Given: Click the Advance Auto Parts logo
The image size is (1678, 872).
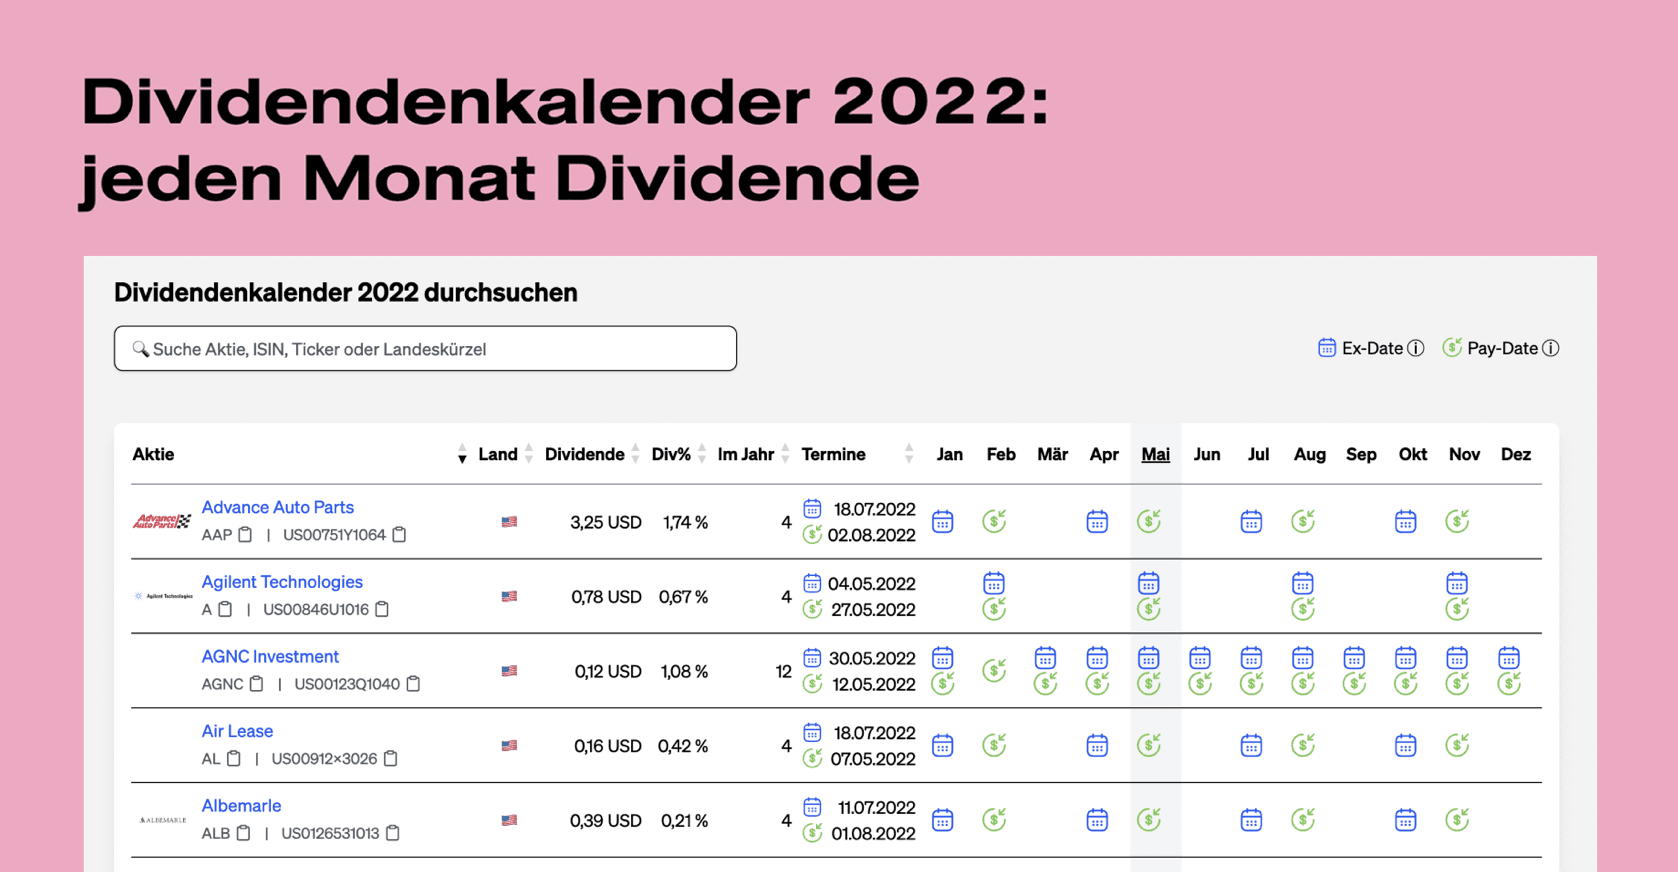Looking at the screenshot, I should coord(162,521).
